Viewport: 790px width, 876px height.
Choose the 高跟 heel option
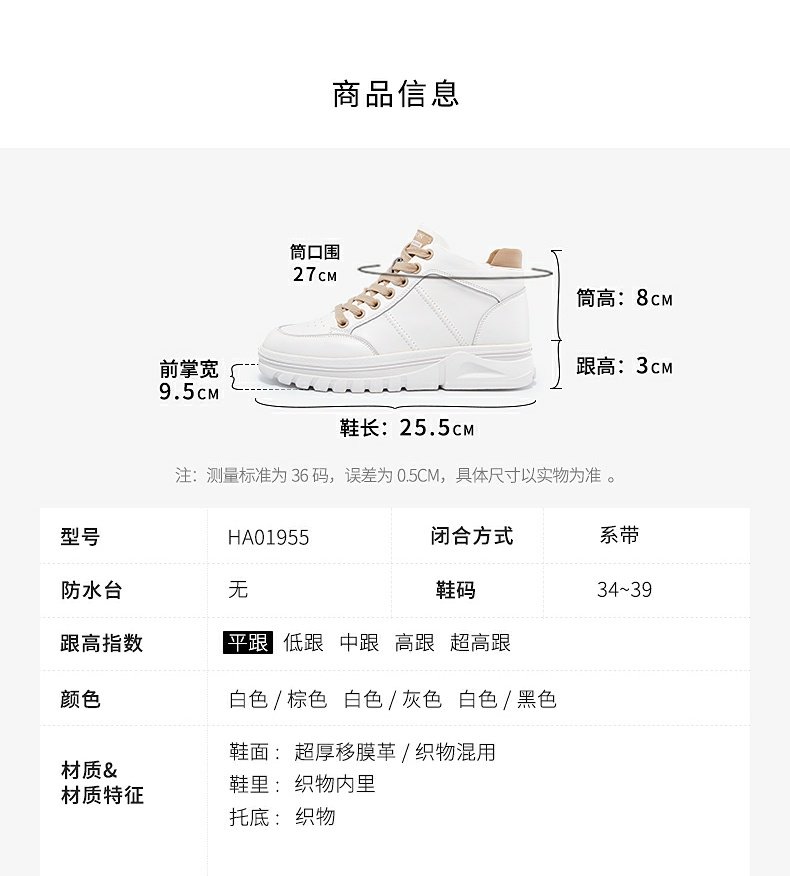coord(415,642)
